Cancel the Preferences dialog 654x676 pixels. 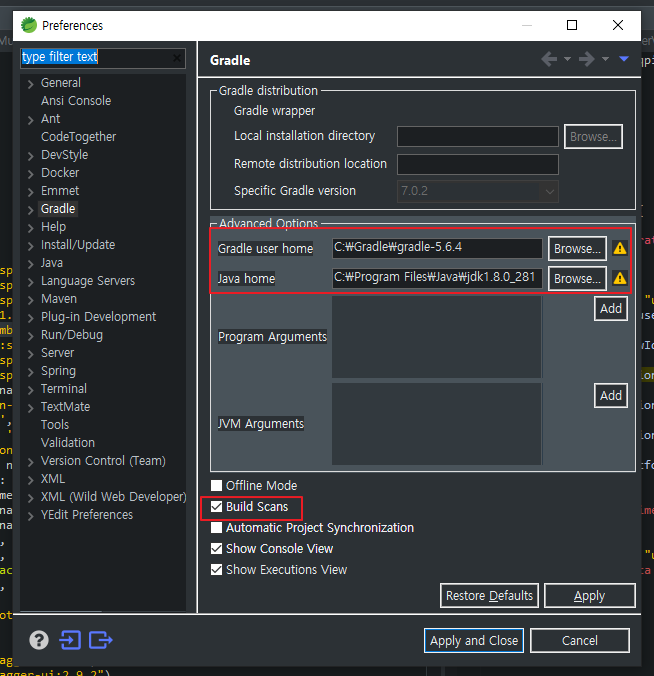click(579, 641)
